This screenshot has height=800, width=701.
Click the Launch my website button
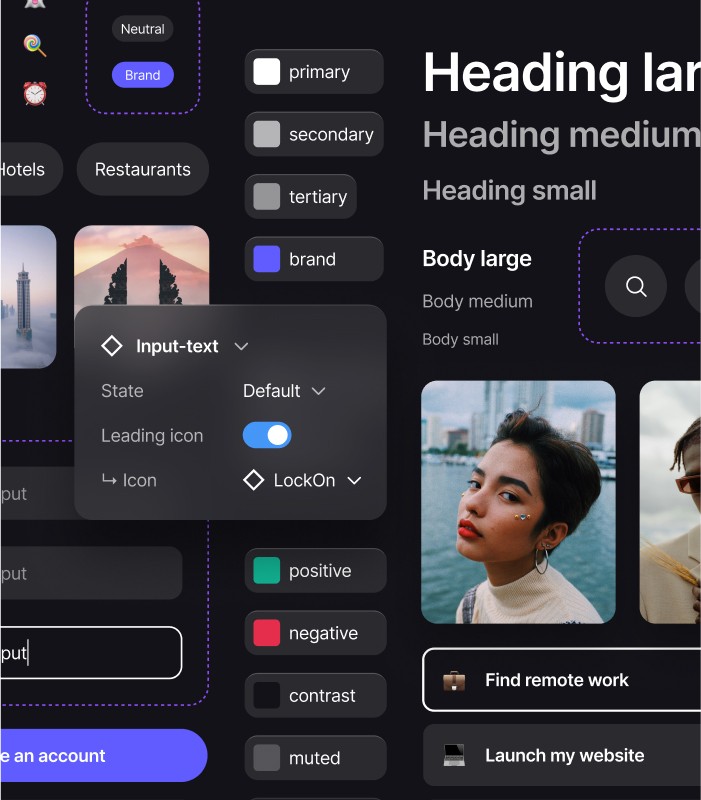pos(562,755)
